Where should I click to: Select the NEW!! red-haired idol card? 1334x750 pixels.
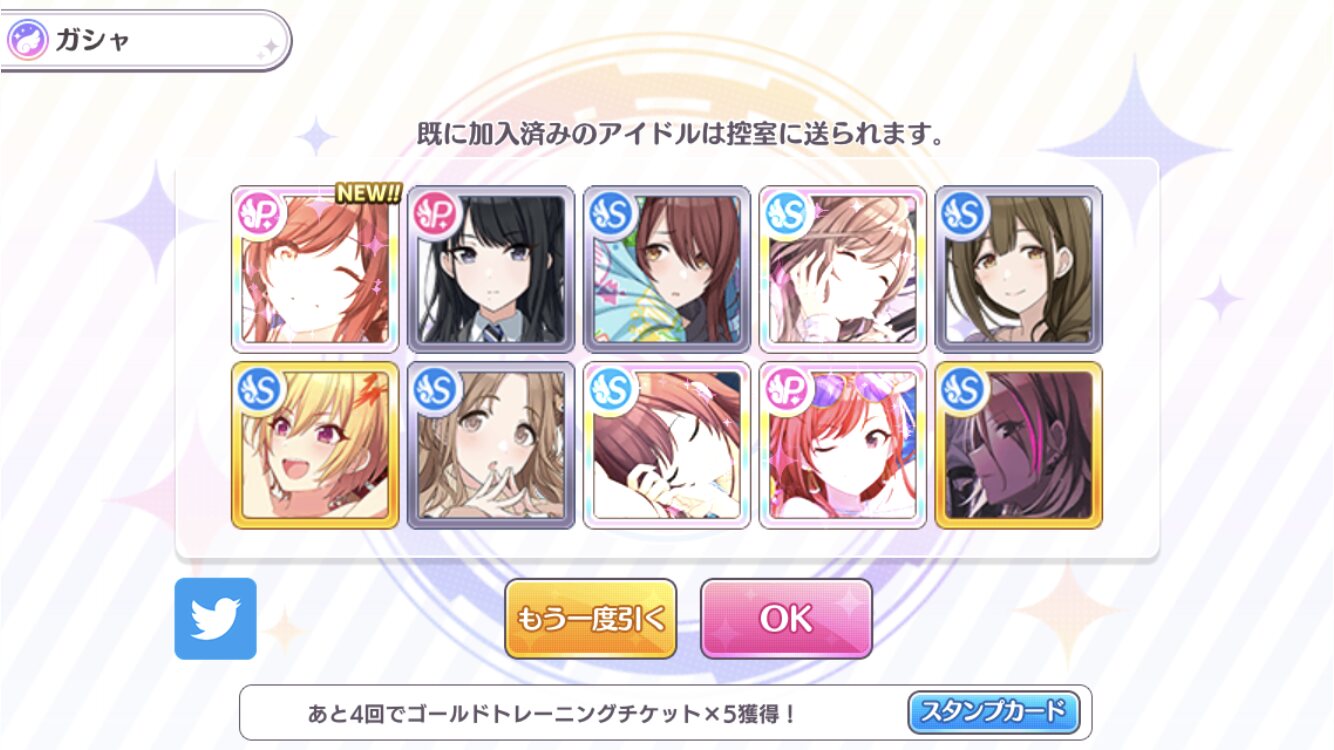[315, 269]
